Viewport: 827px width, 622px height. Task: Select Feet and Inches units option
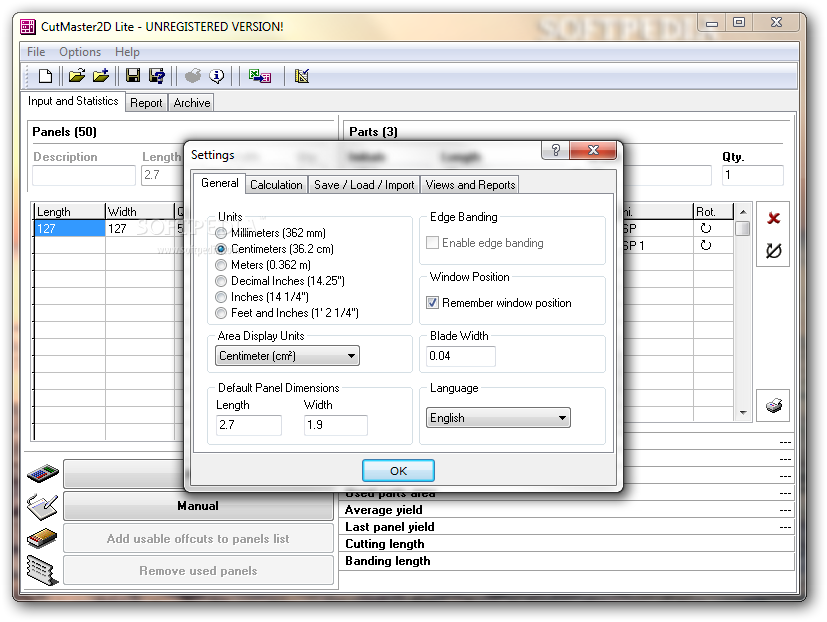[x=221, y=313]
